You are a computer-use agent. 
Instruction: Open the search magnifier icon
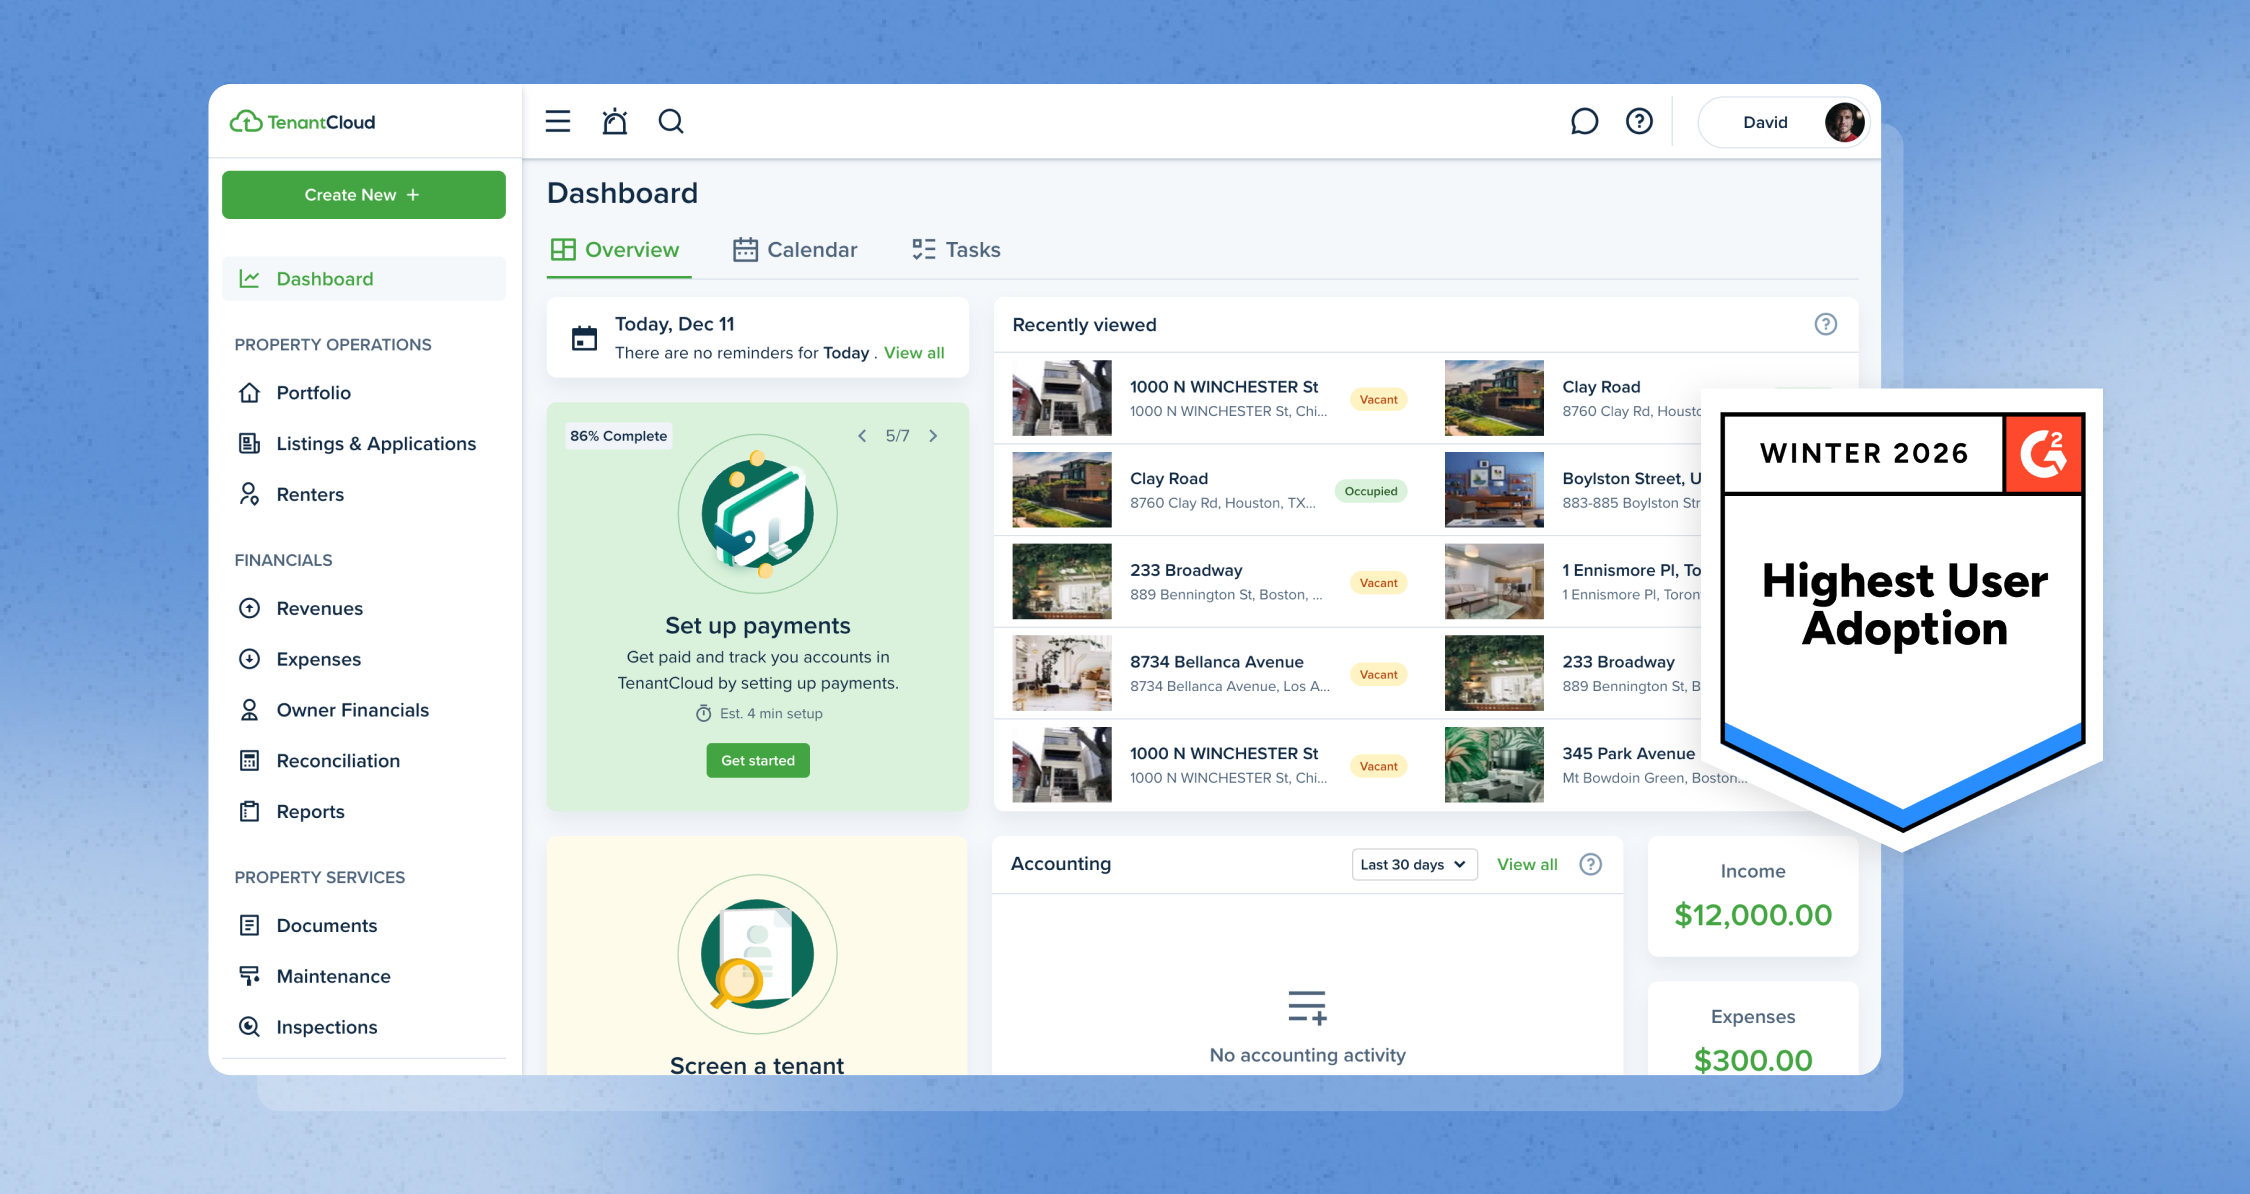coord(671,122)
